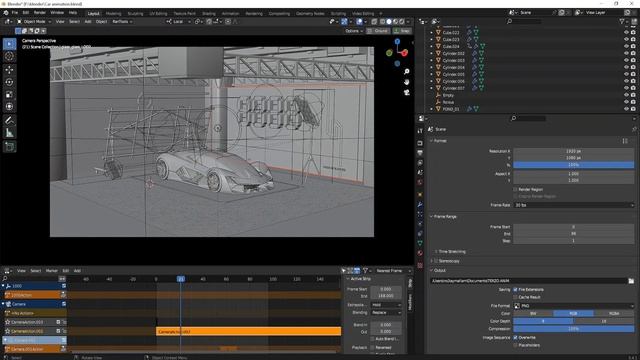Switch to the Geometry Nodes workspace tab
Image resolution: width=640 pixels, height=360 pixels.
tap(310, 13)
